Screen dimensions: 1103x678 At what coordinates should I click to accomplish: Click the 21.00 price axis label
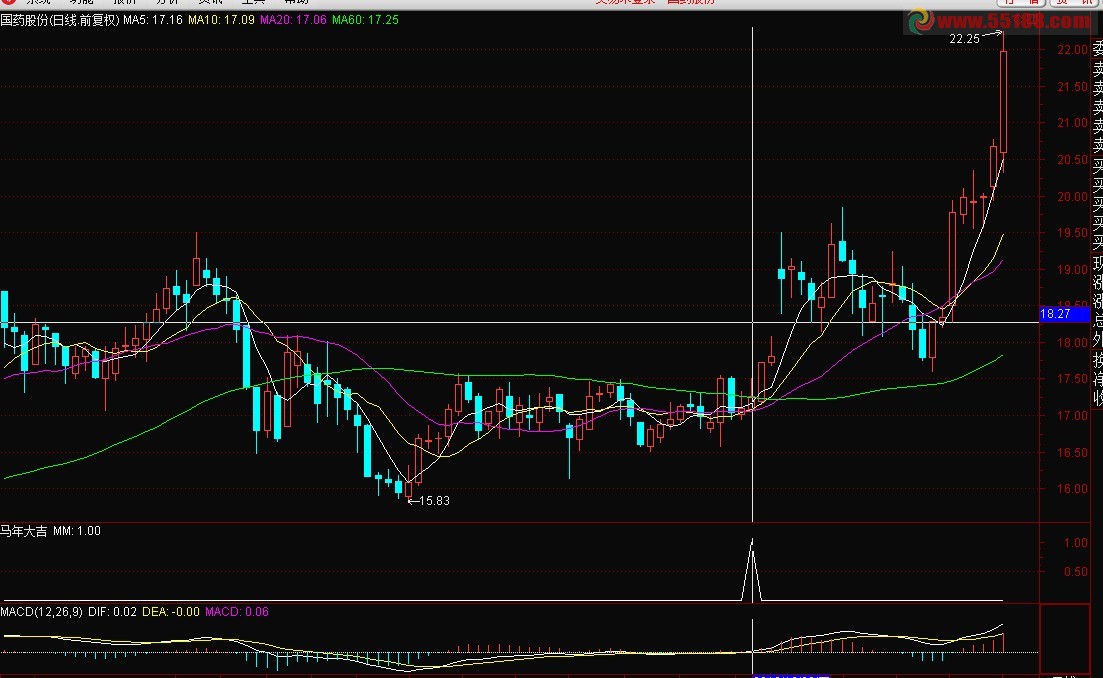(1072, 123)
